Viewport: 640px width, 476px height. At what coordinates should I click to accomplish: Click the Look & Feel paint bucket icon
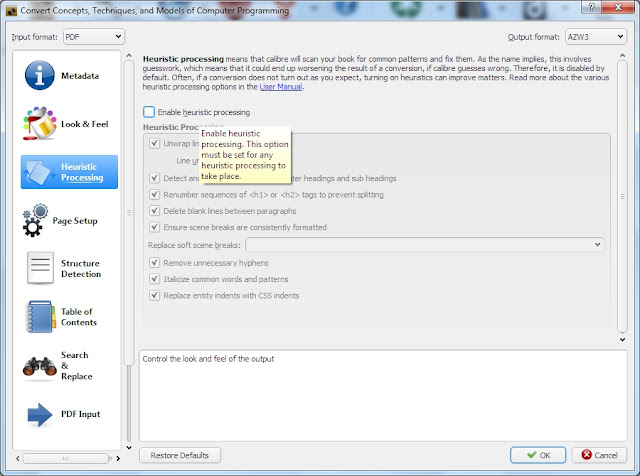coord(40,124)
